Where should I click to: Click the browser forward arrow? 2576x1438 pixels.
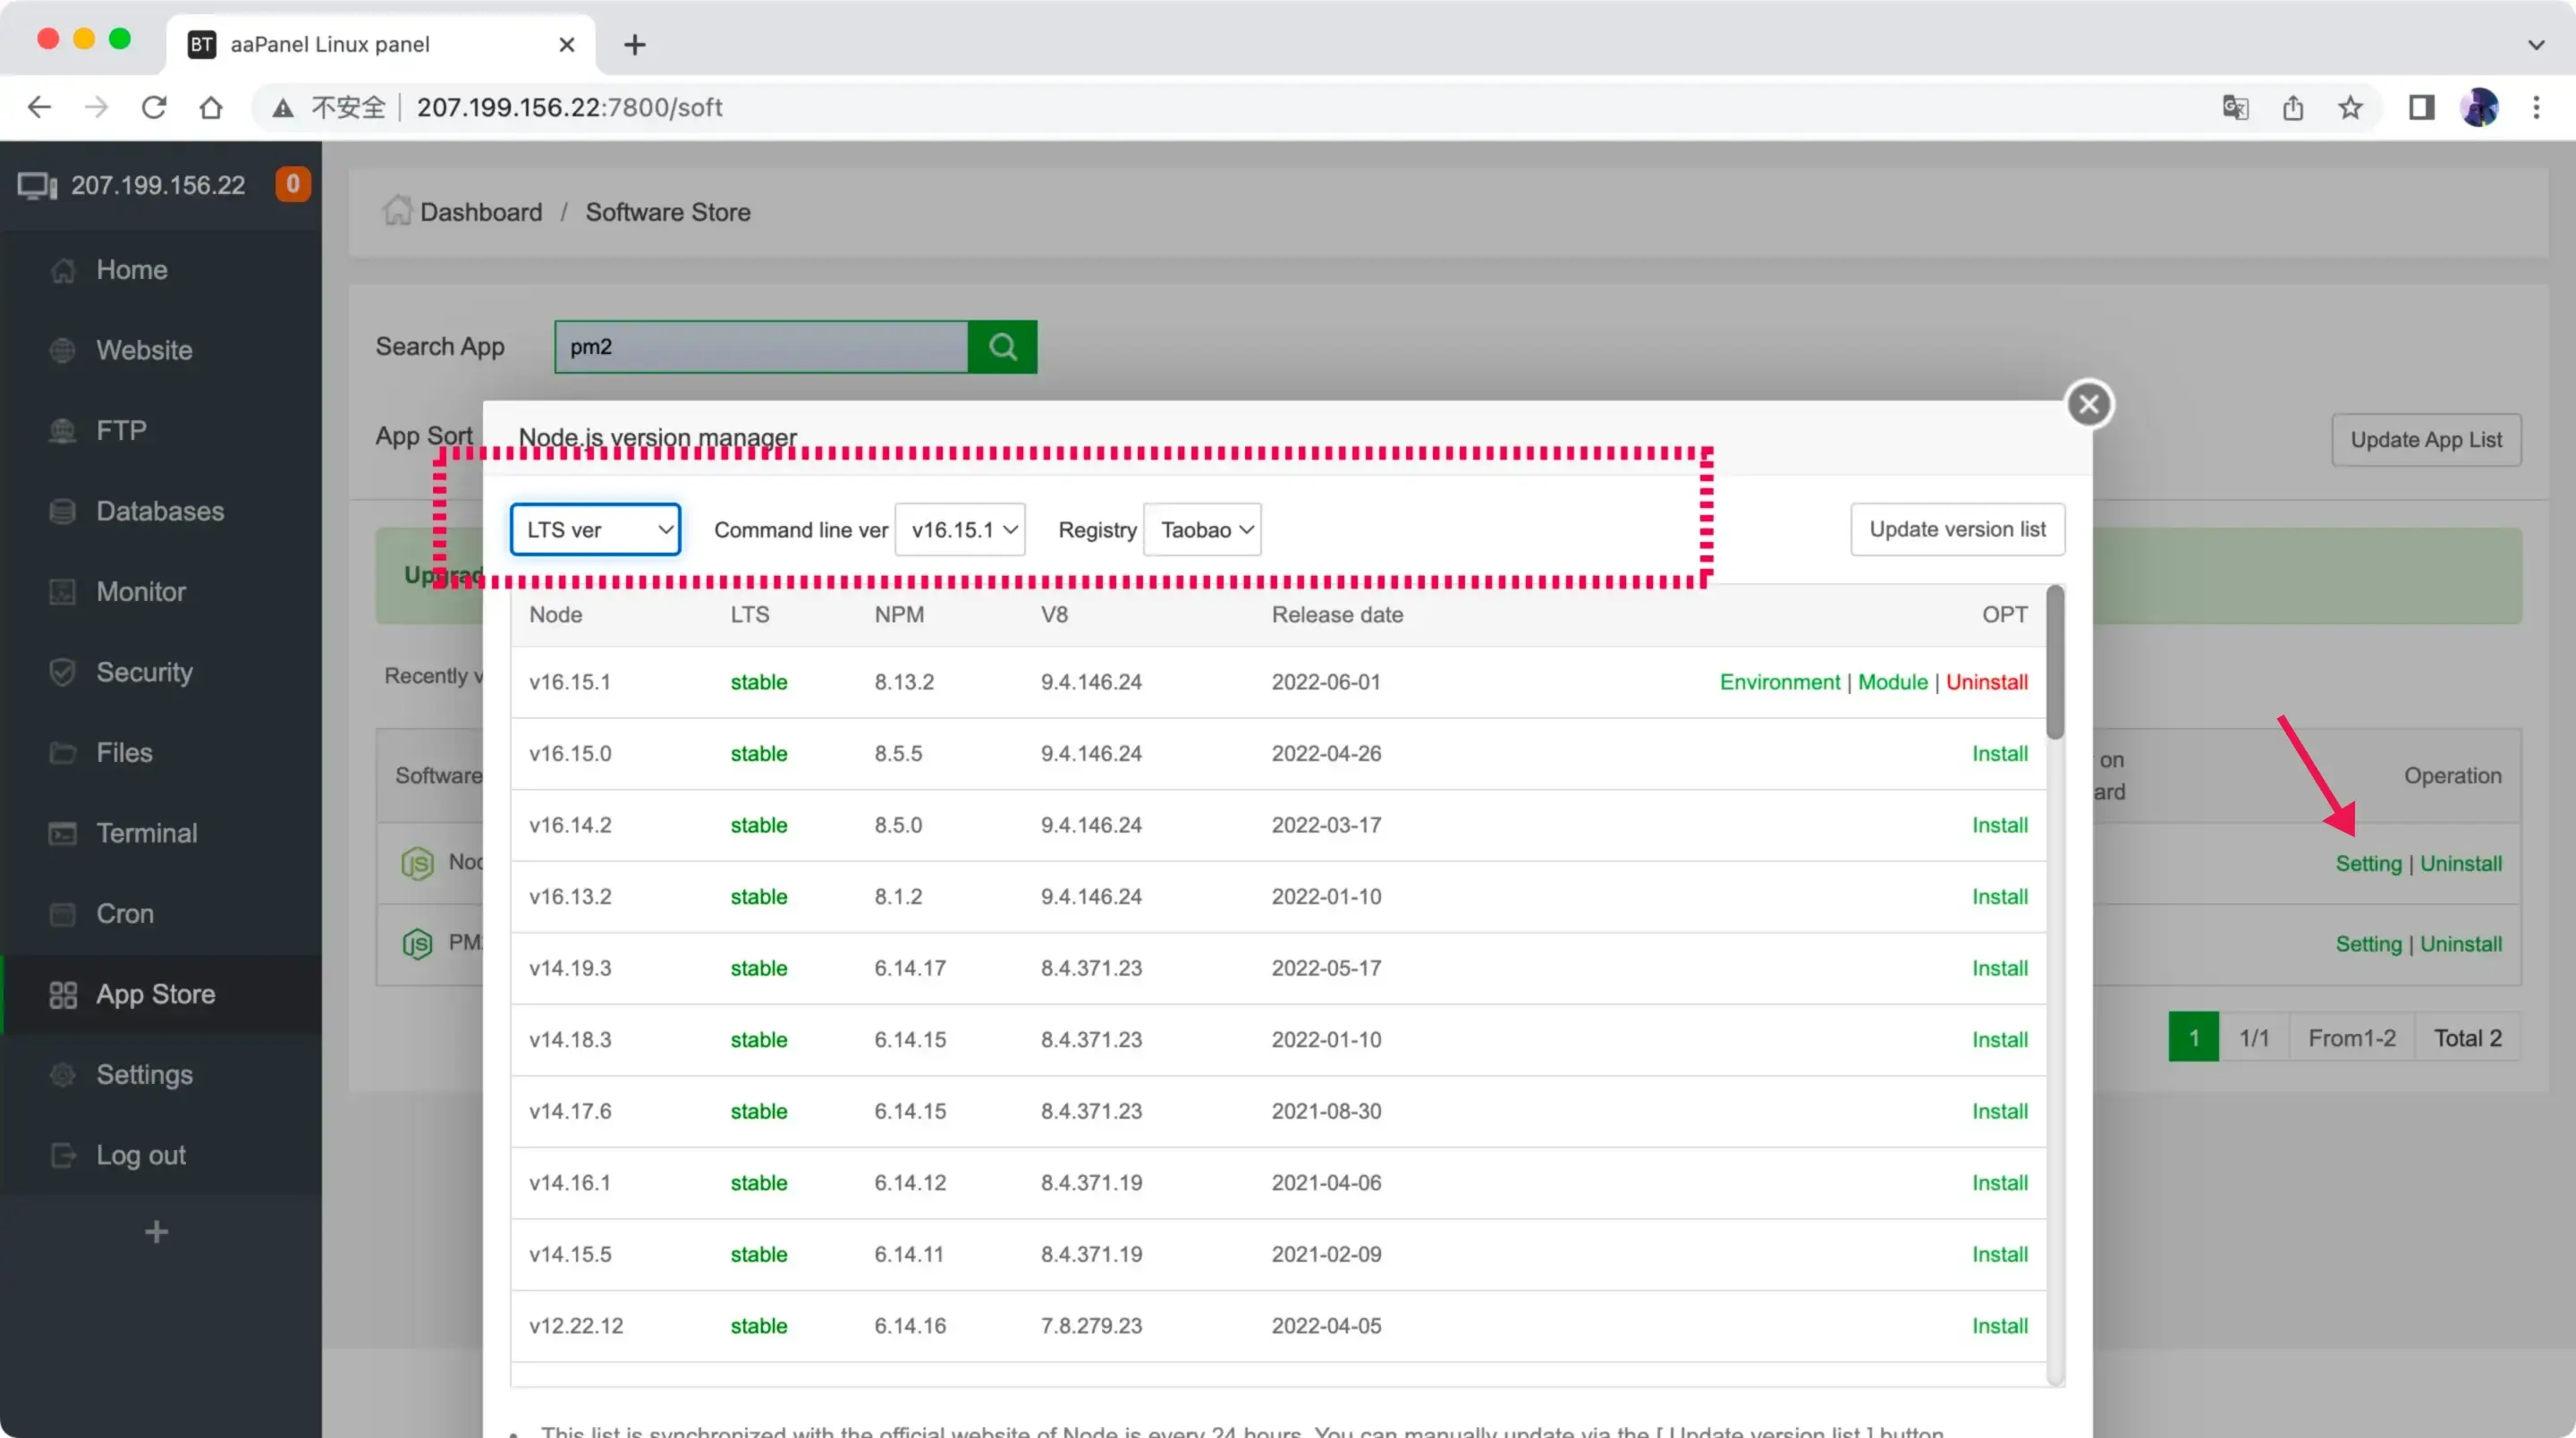tap(96, 107)
